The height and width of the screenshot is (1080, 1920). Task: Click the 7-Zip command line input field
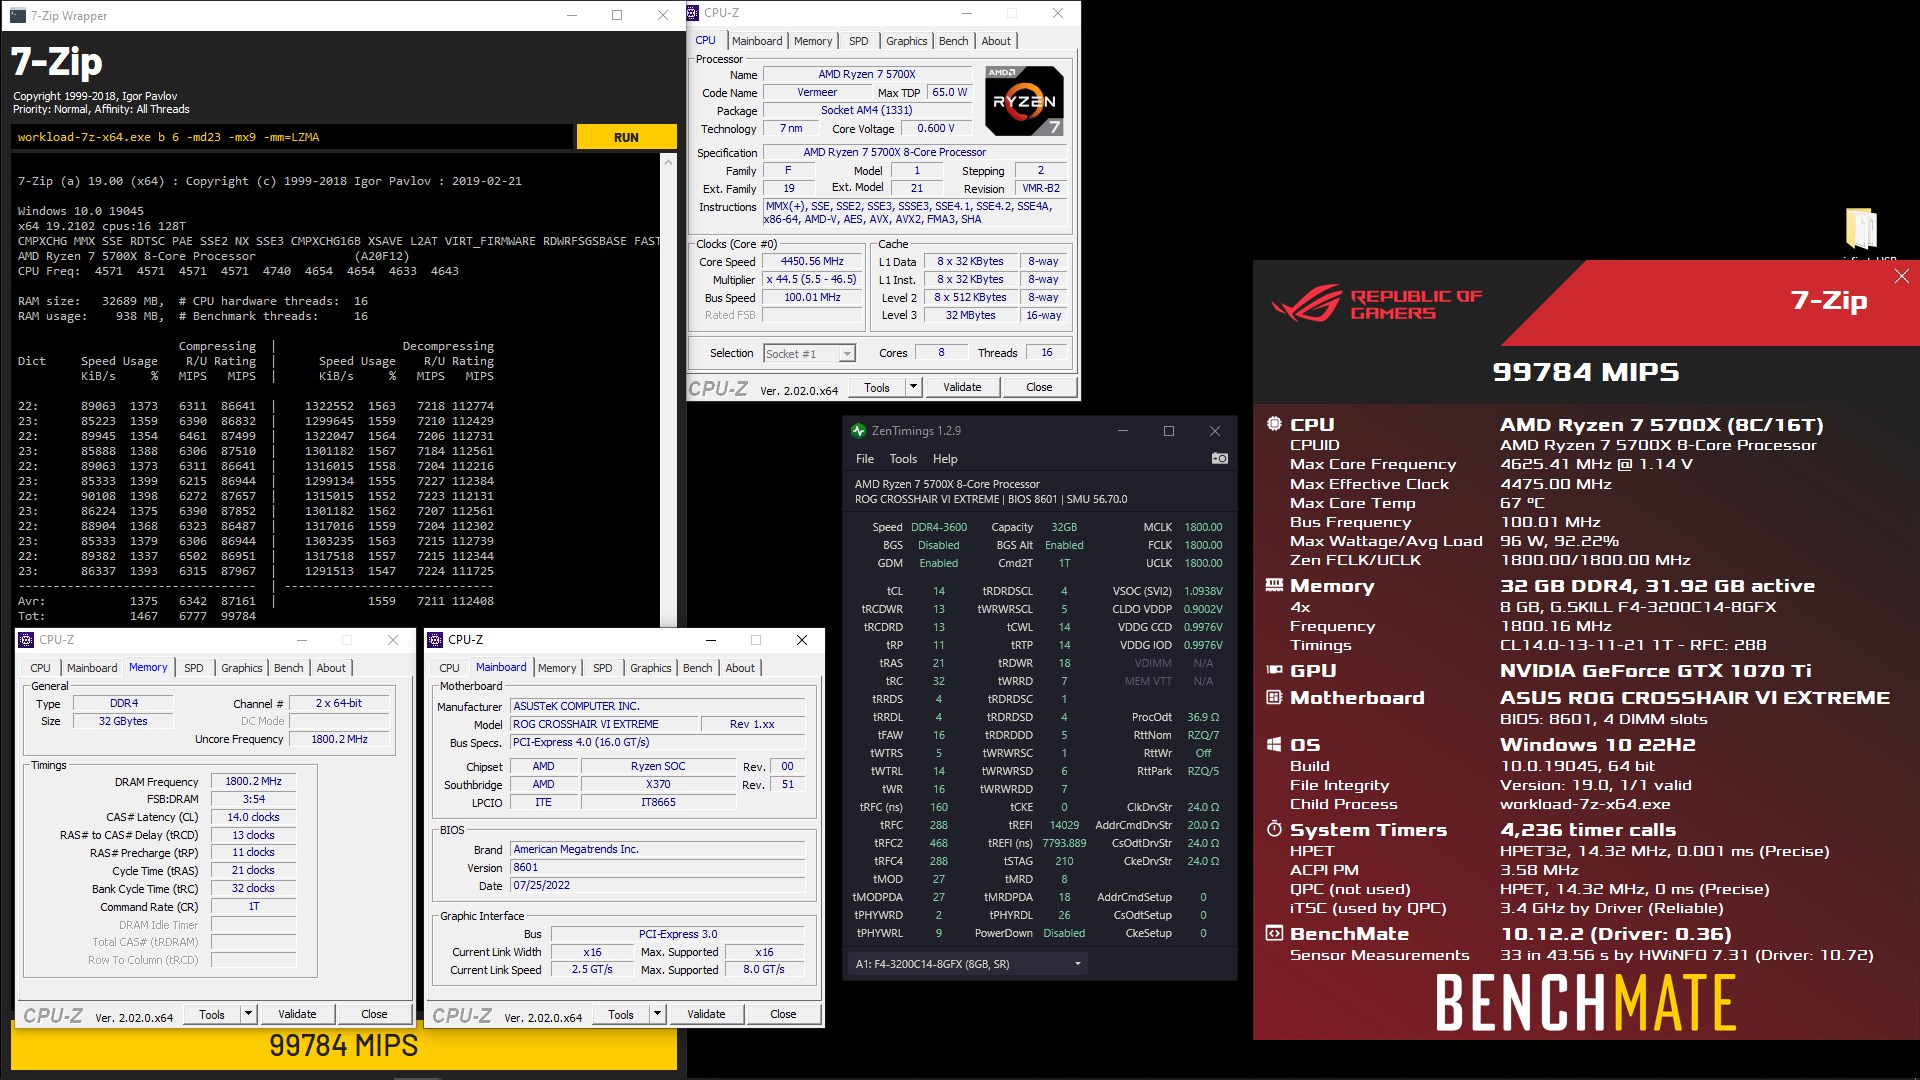[292, 137]
